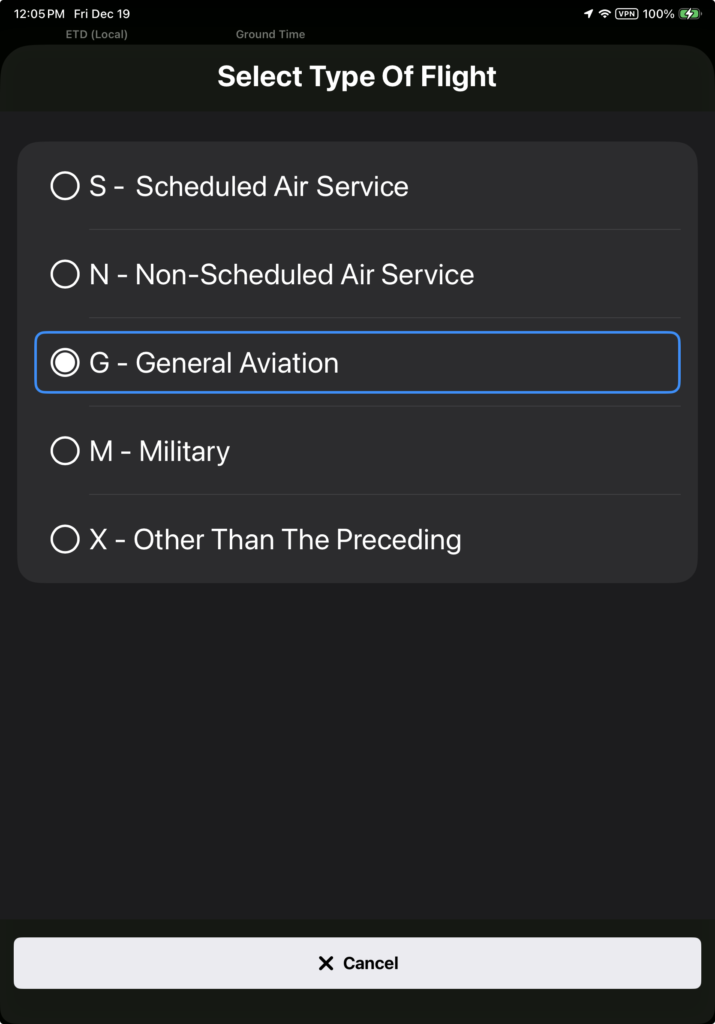Tap the 12:05 PM status bar clock
The height and width of the screenshot is (1024, 715).
(39, 14)
